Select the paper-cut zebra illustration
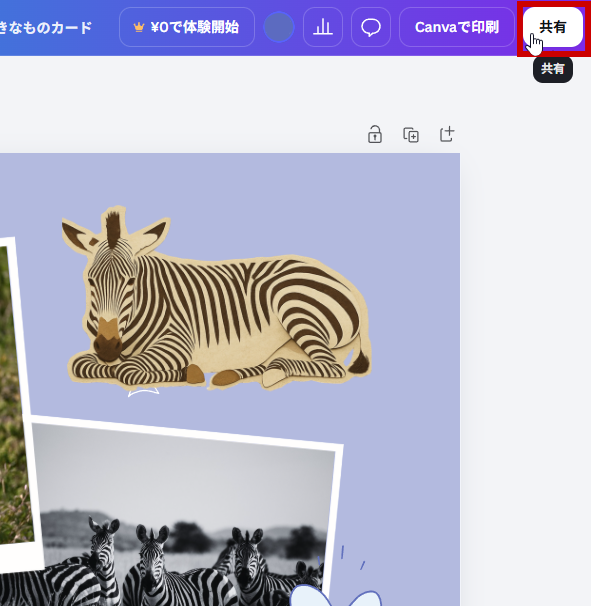The width and height of the screenshot is (591, 606). 216,298
